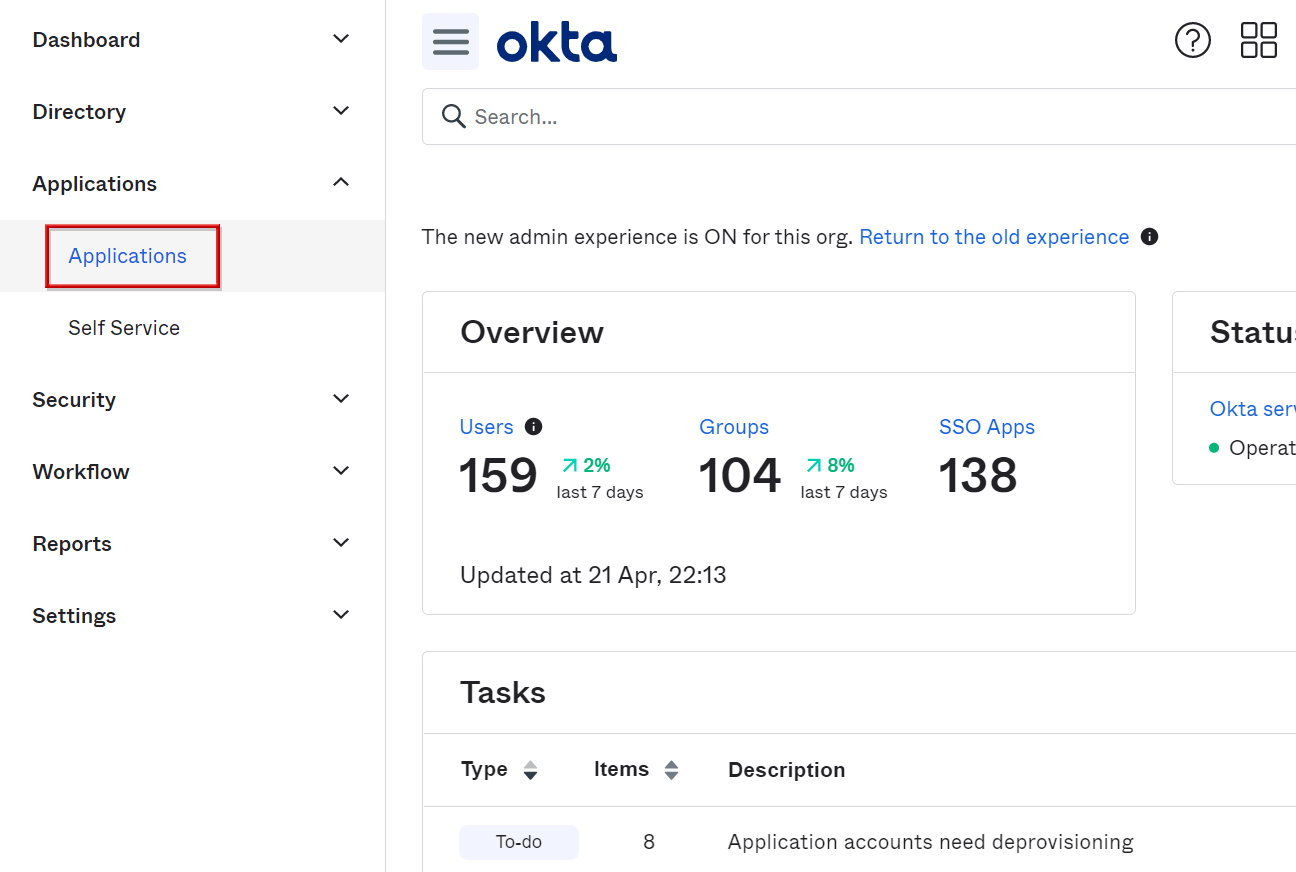Click the Okta logo

(x=557, y=44)
